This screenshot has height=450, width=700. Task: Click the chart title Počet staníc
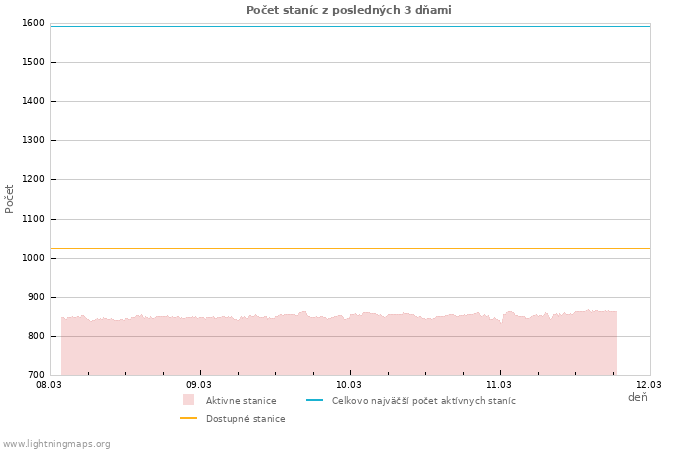coord(349,10)
